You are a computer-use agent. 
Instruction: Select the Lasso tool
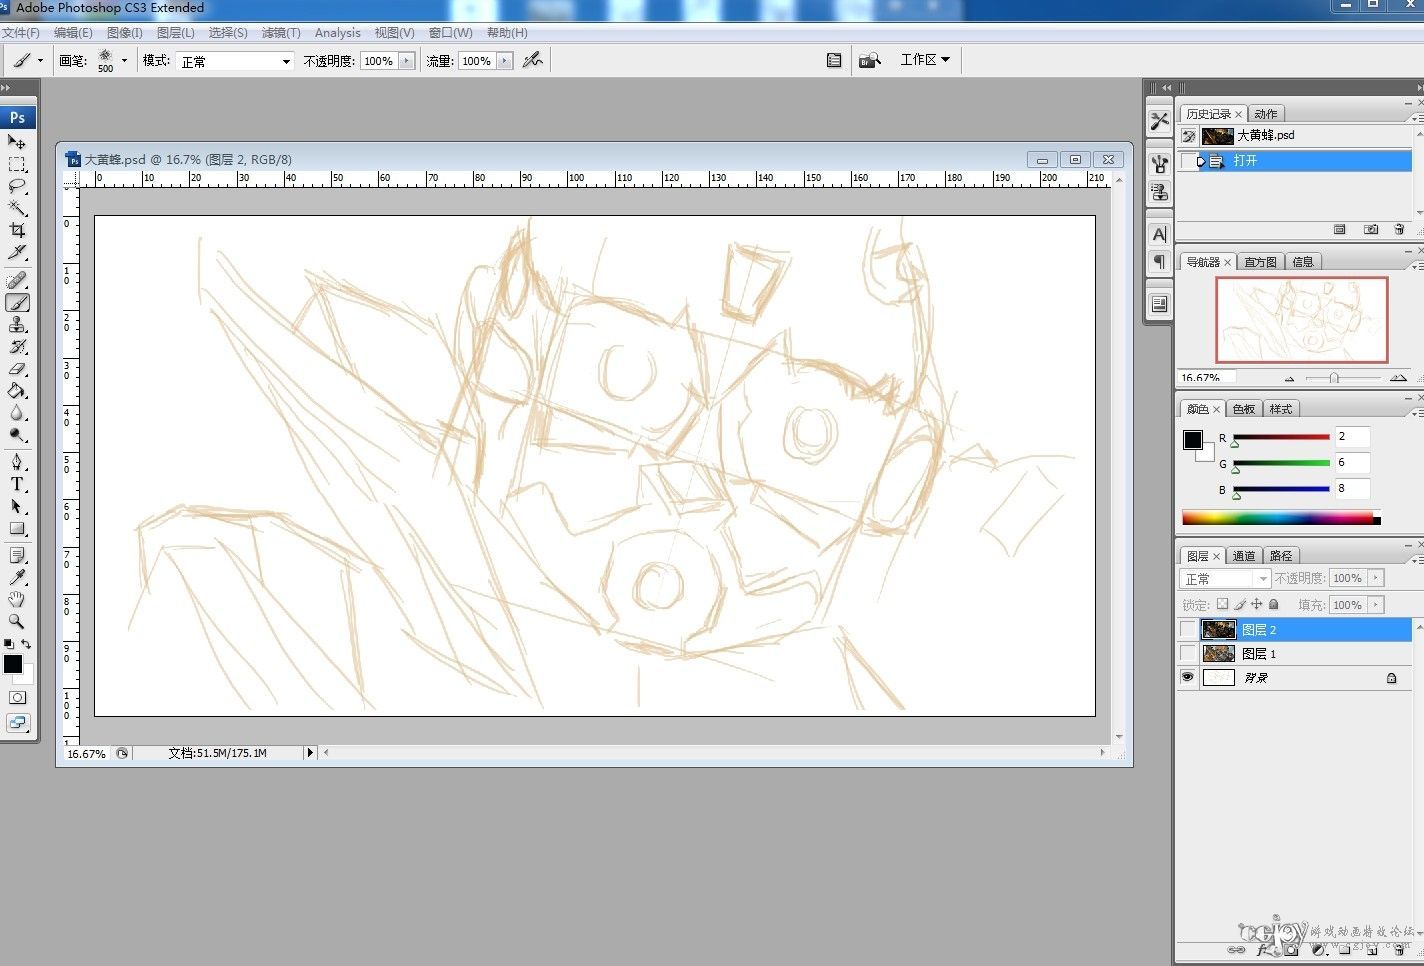coord(17,186)
